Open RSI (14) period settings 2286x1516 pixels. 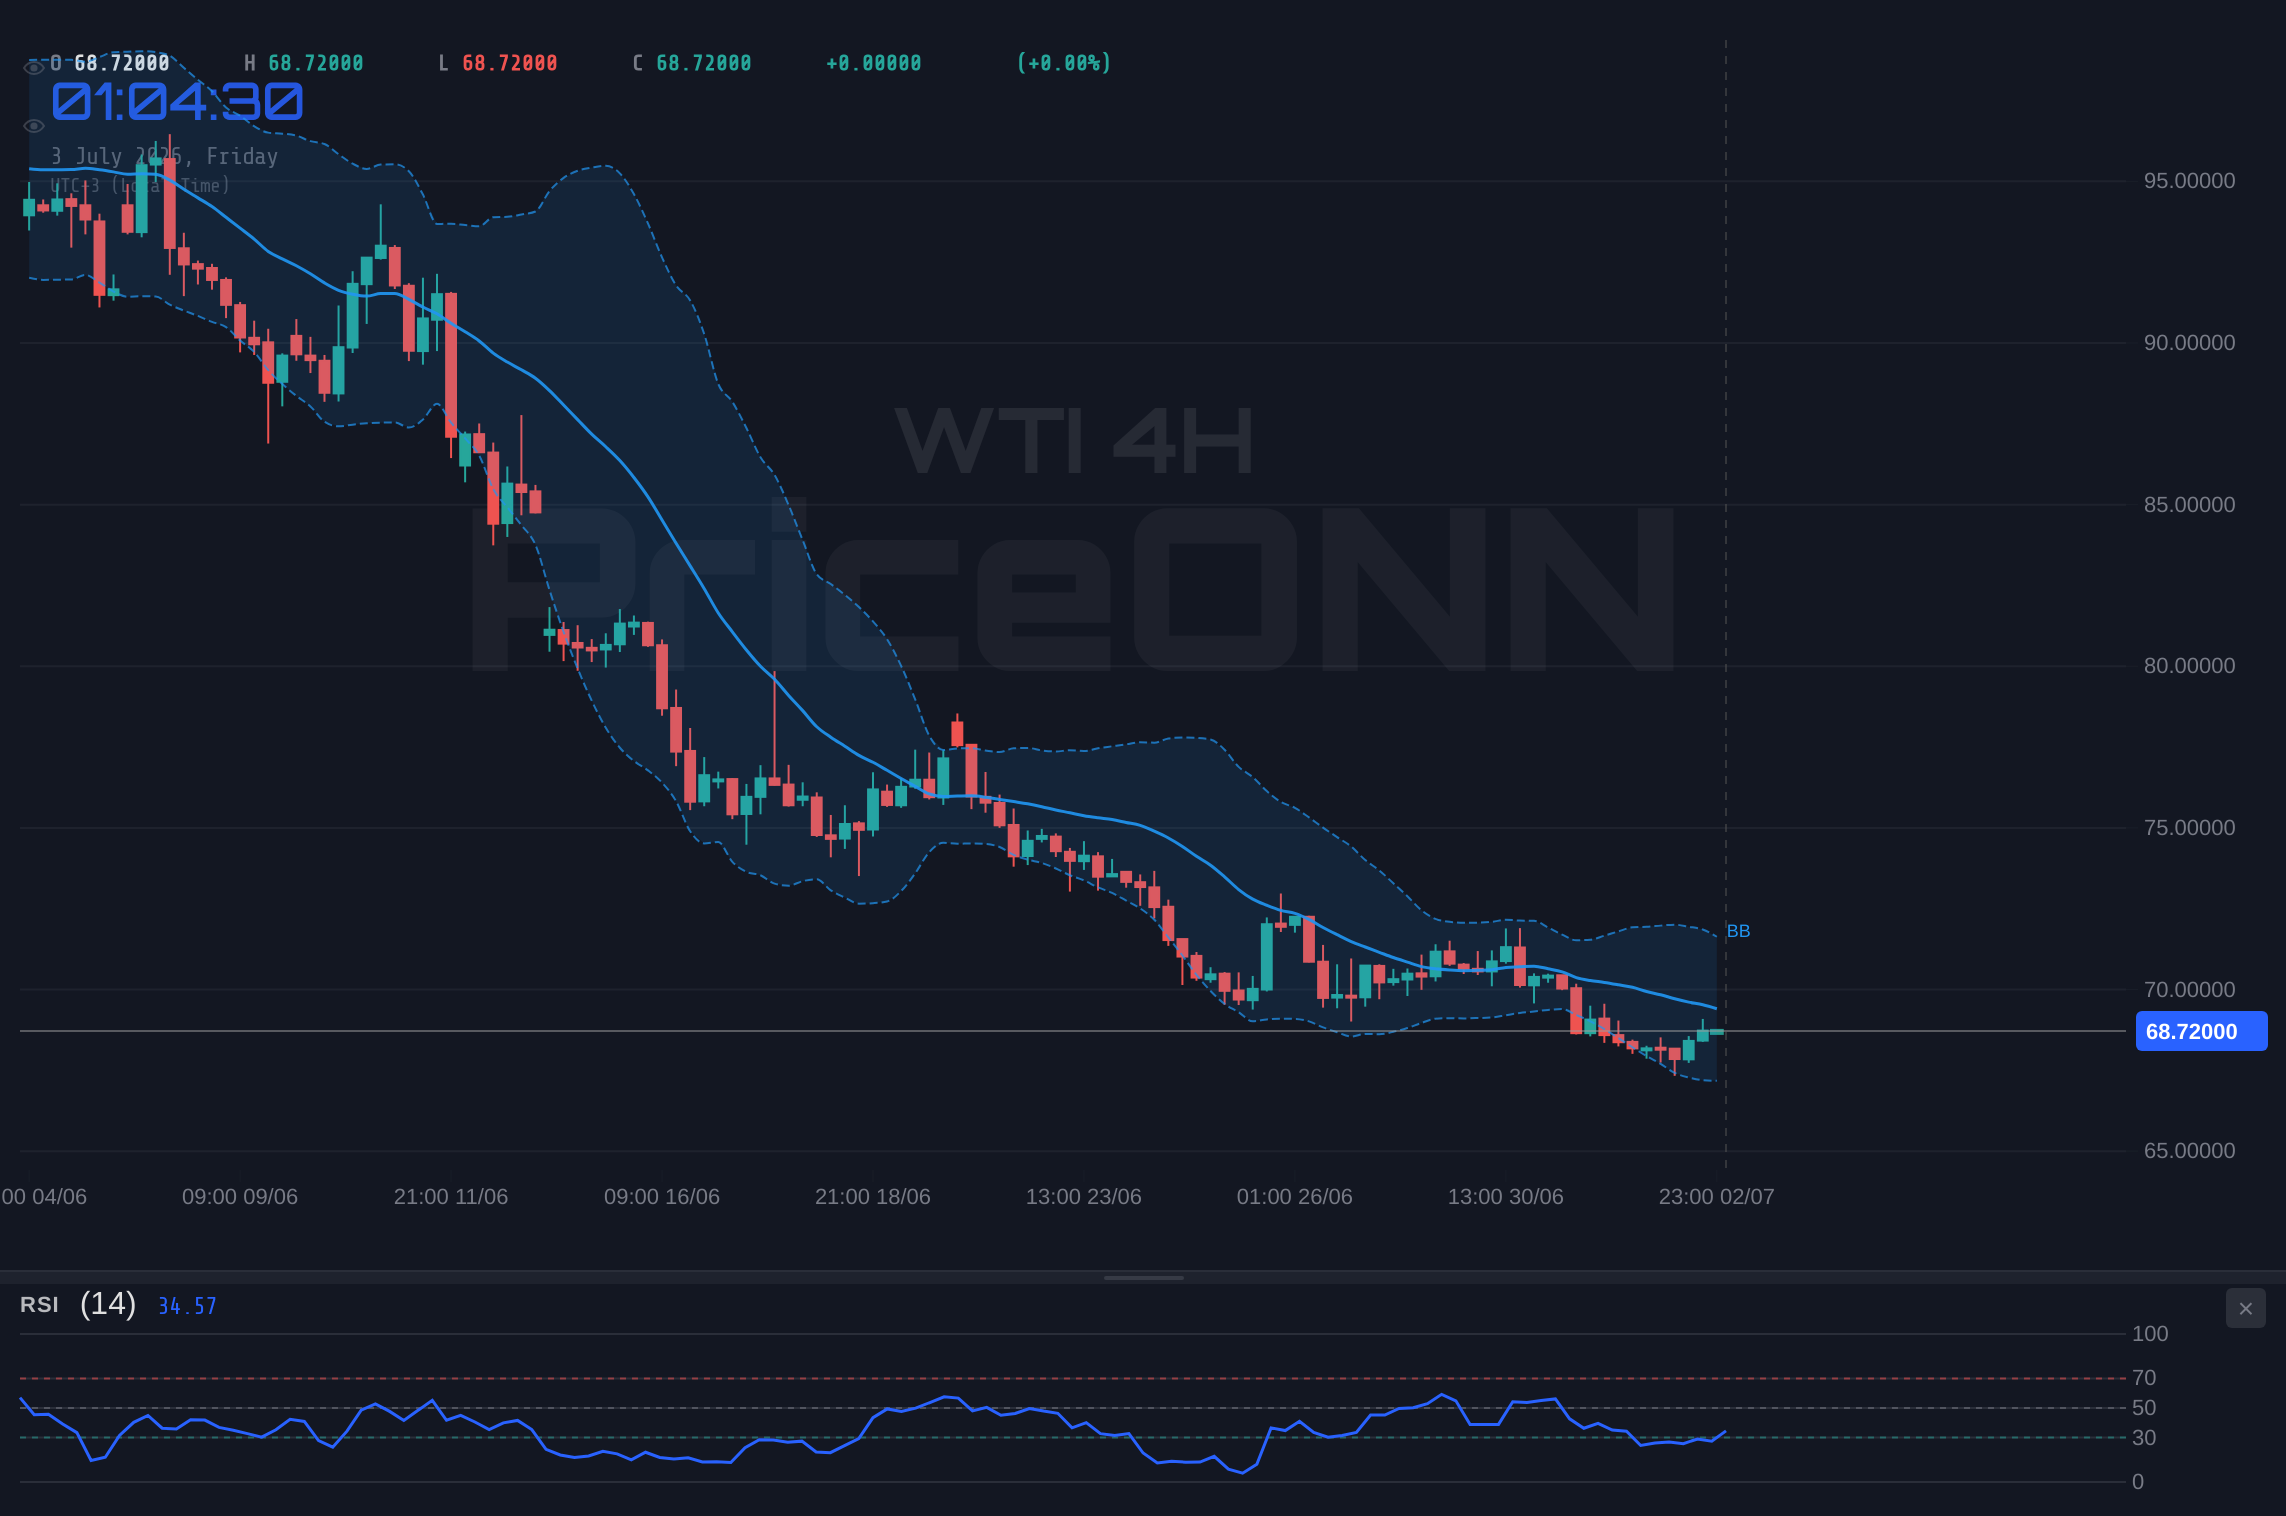108,1304
